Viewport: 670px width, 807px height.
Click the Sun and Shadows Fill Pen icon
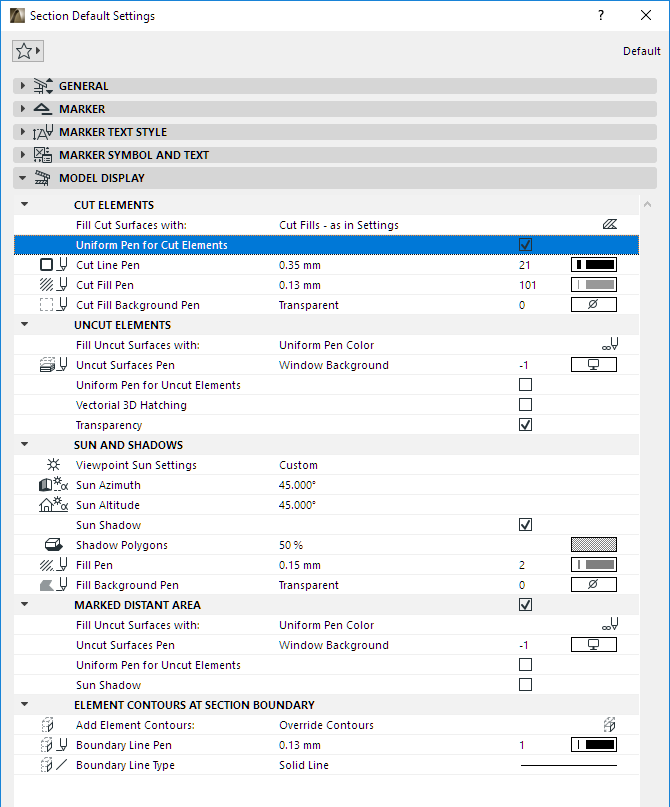point(54,565)
